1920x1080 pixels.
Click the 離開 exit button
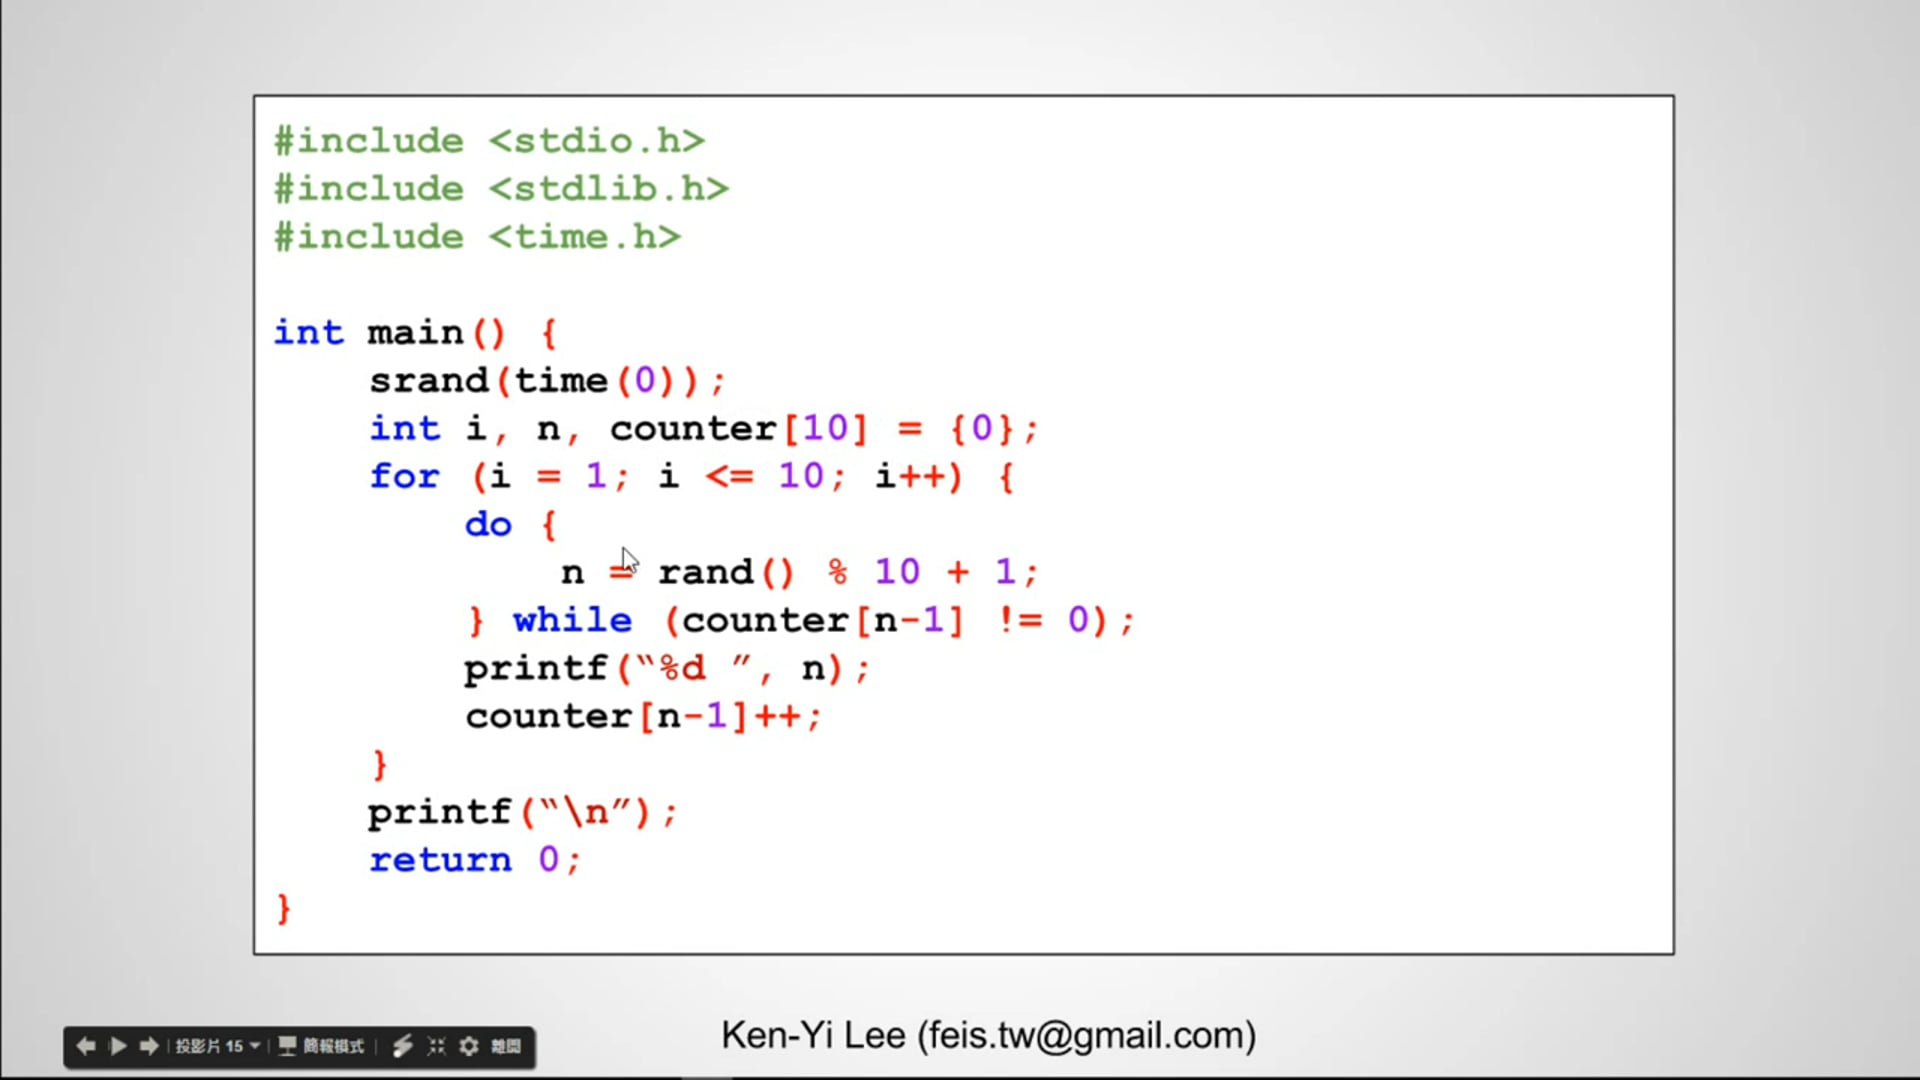tap(506, 1046)
